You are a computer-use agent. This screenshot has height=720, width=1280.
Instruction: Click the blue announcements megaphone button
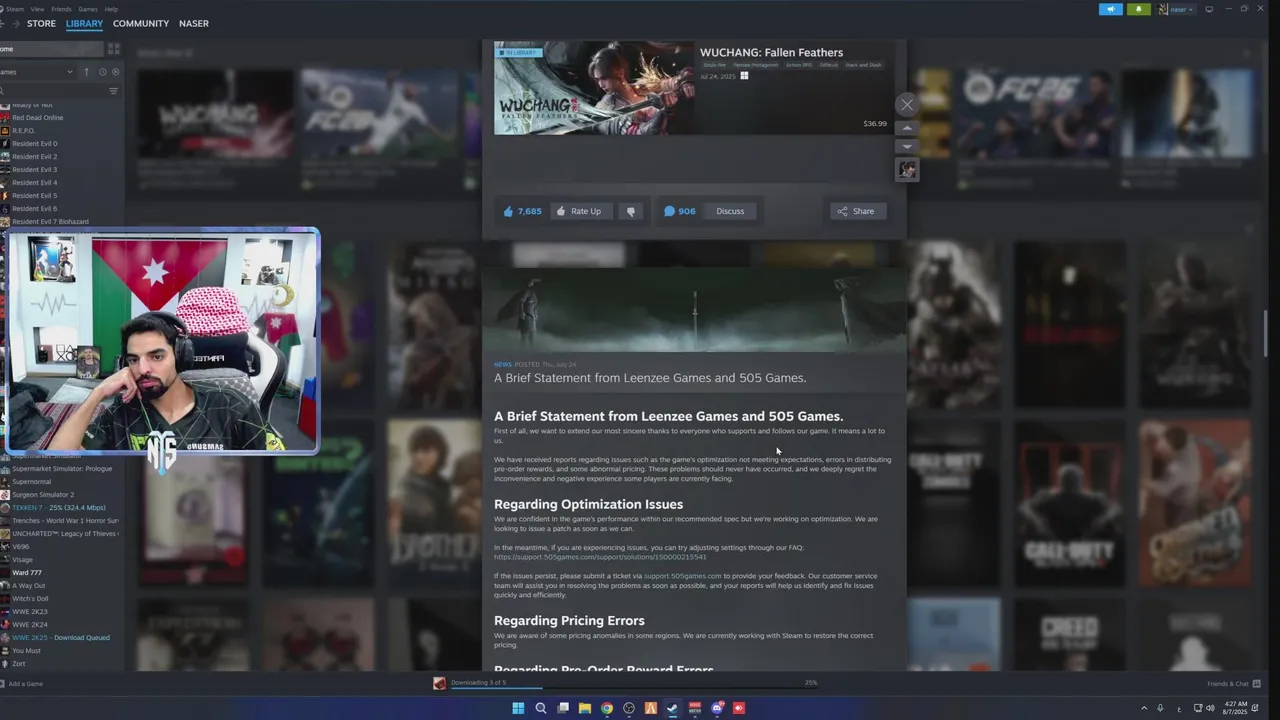click(x=1111, y=9)
